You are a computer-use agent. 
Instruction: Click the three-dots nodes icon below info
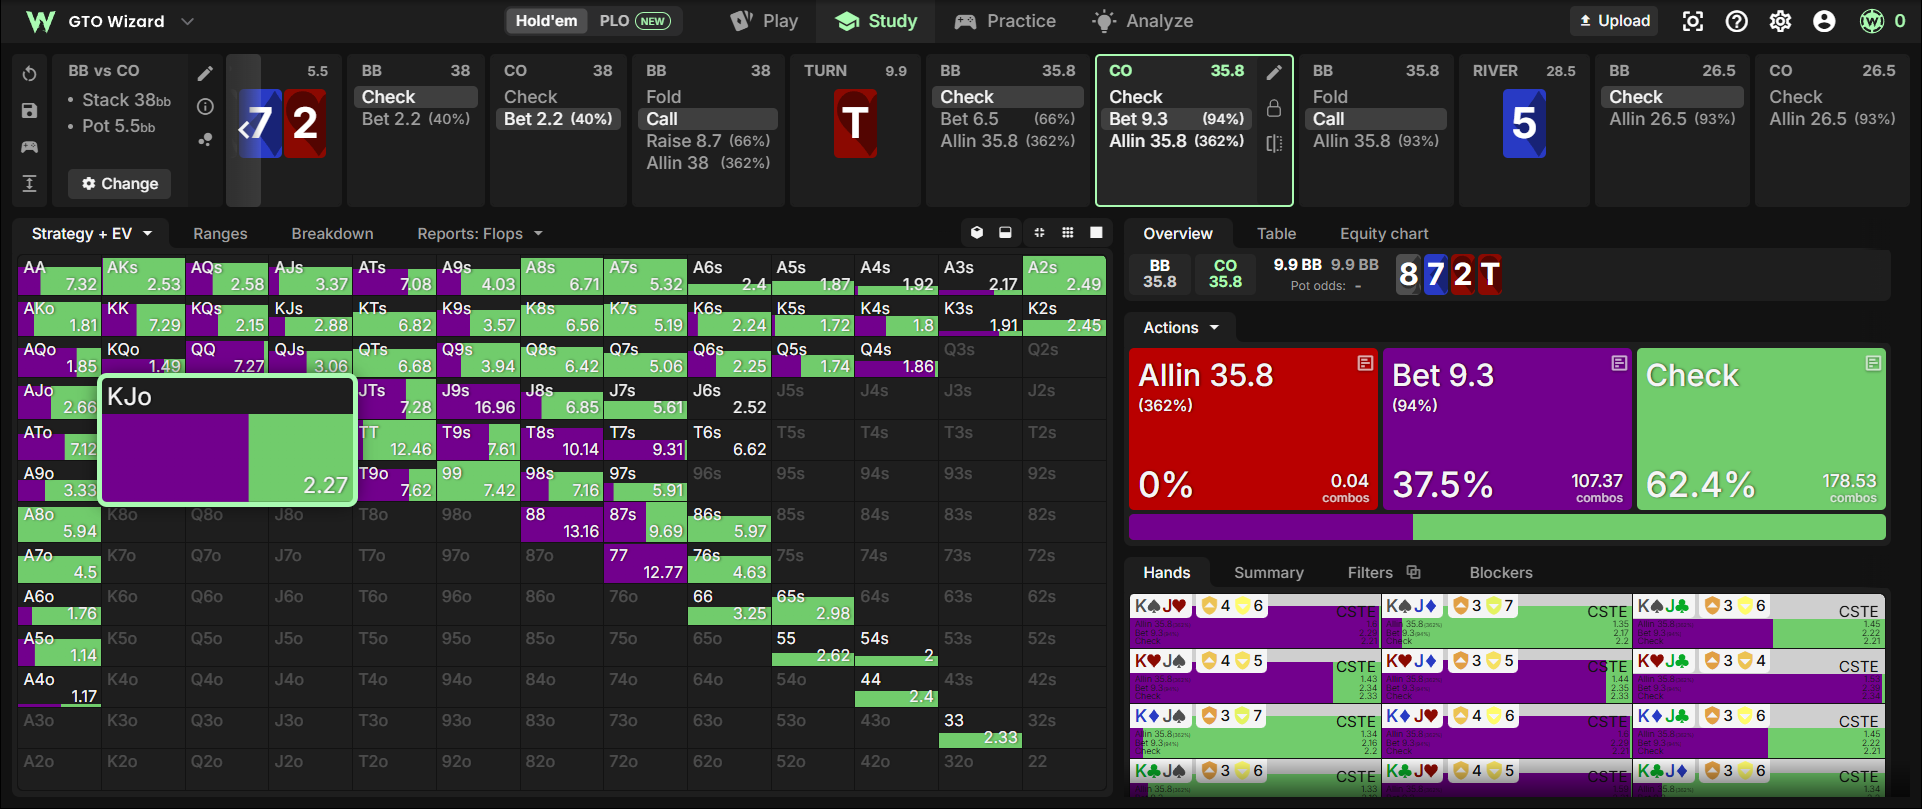(x=205, y=140)
